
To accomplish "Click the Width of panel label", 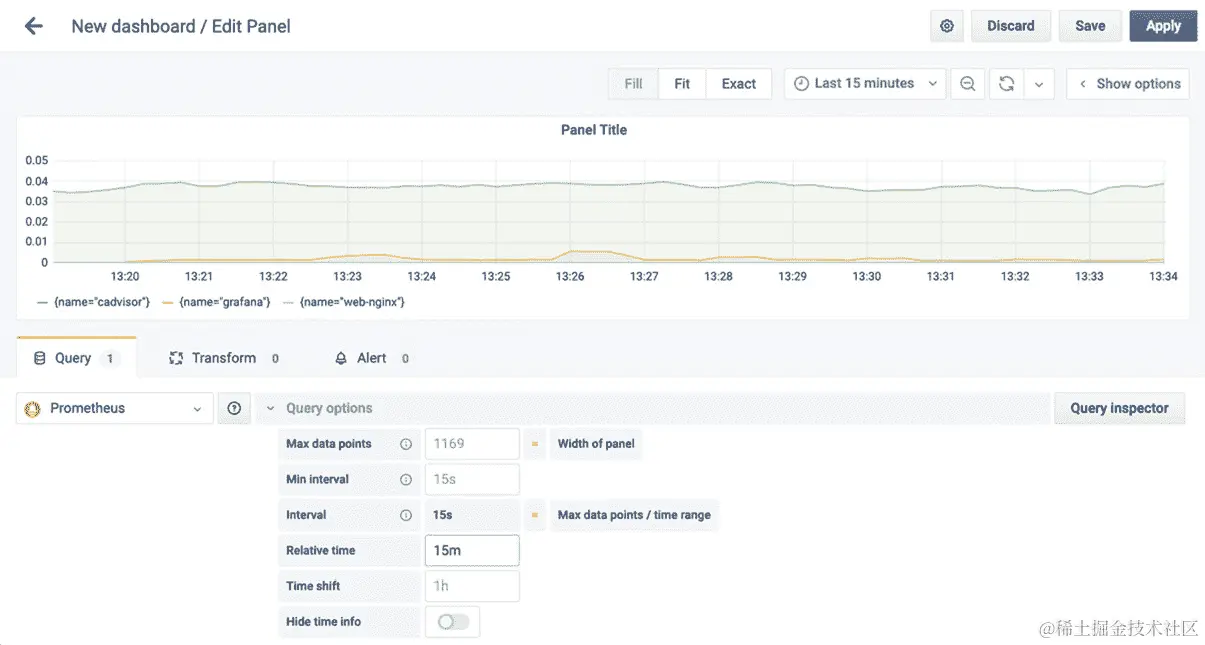I will point(596,444).
